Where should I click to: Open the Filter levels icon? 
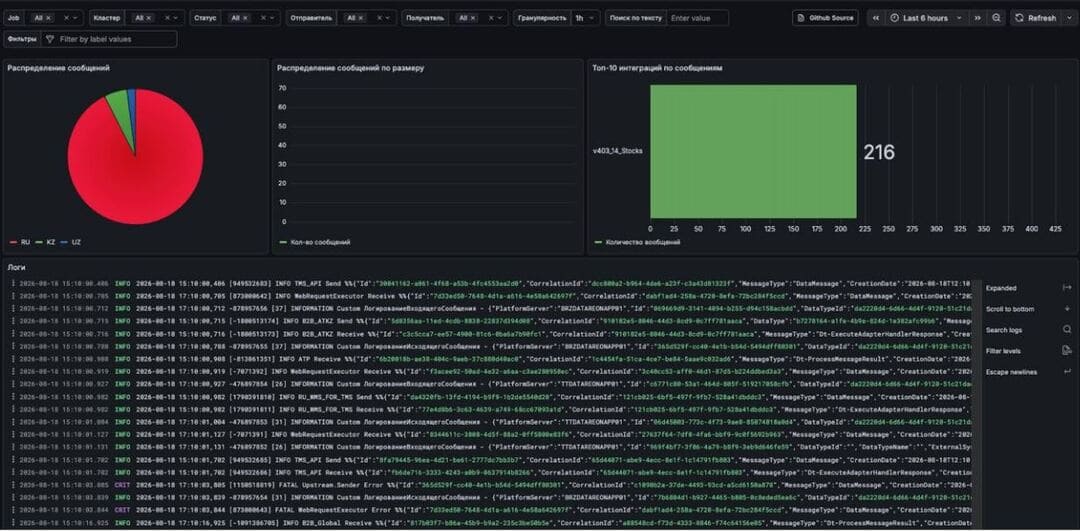1067,351
